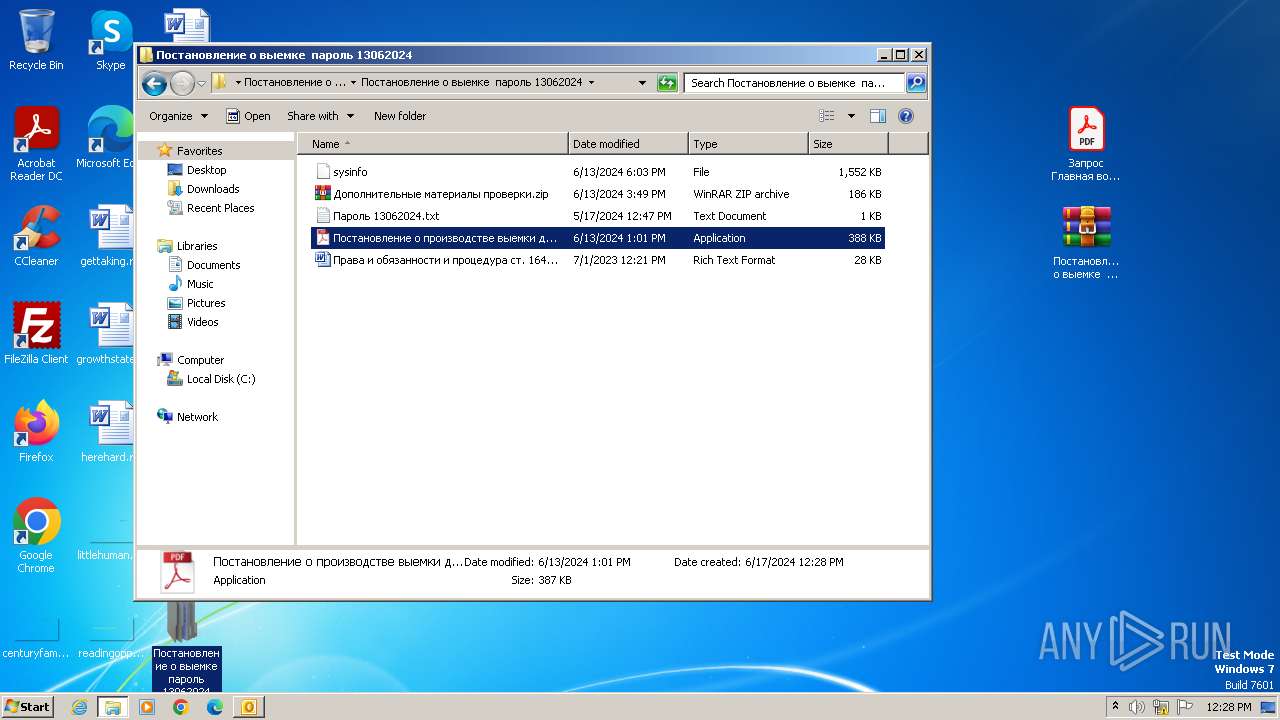Viewport: 1280px width, 720px height.
Task: Click the FileZilla Client desktop icon
Action: point(36,333)
